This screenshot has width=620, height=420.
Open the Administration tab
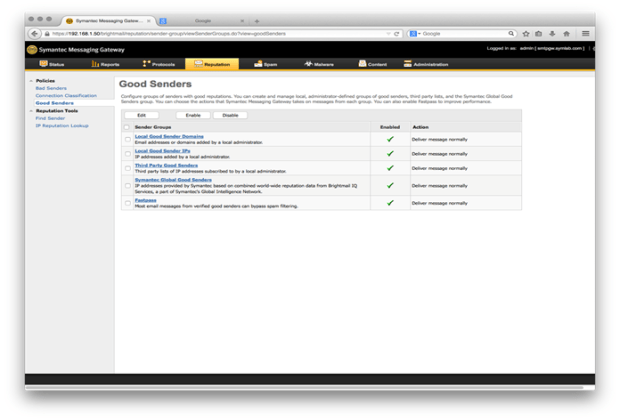[x=427, y=64]
